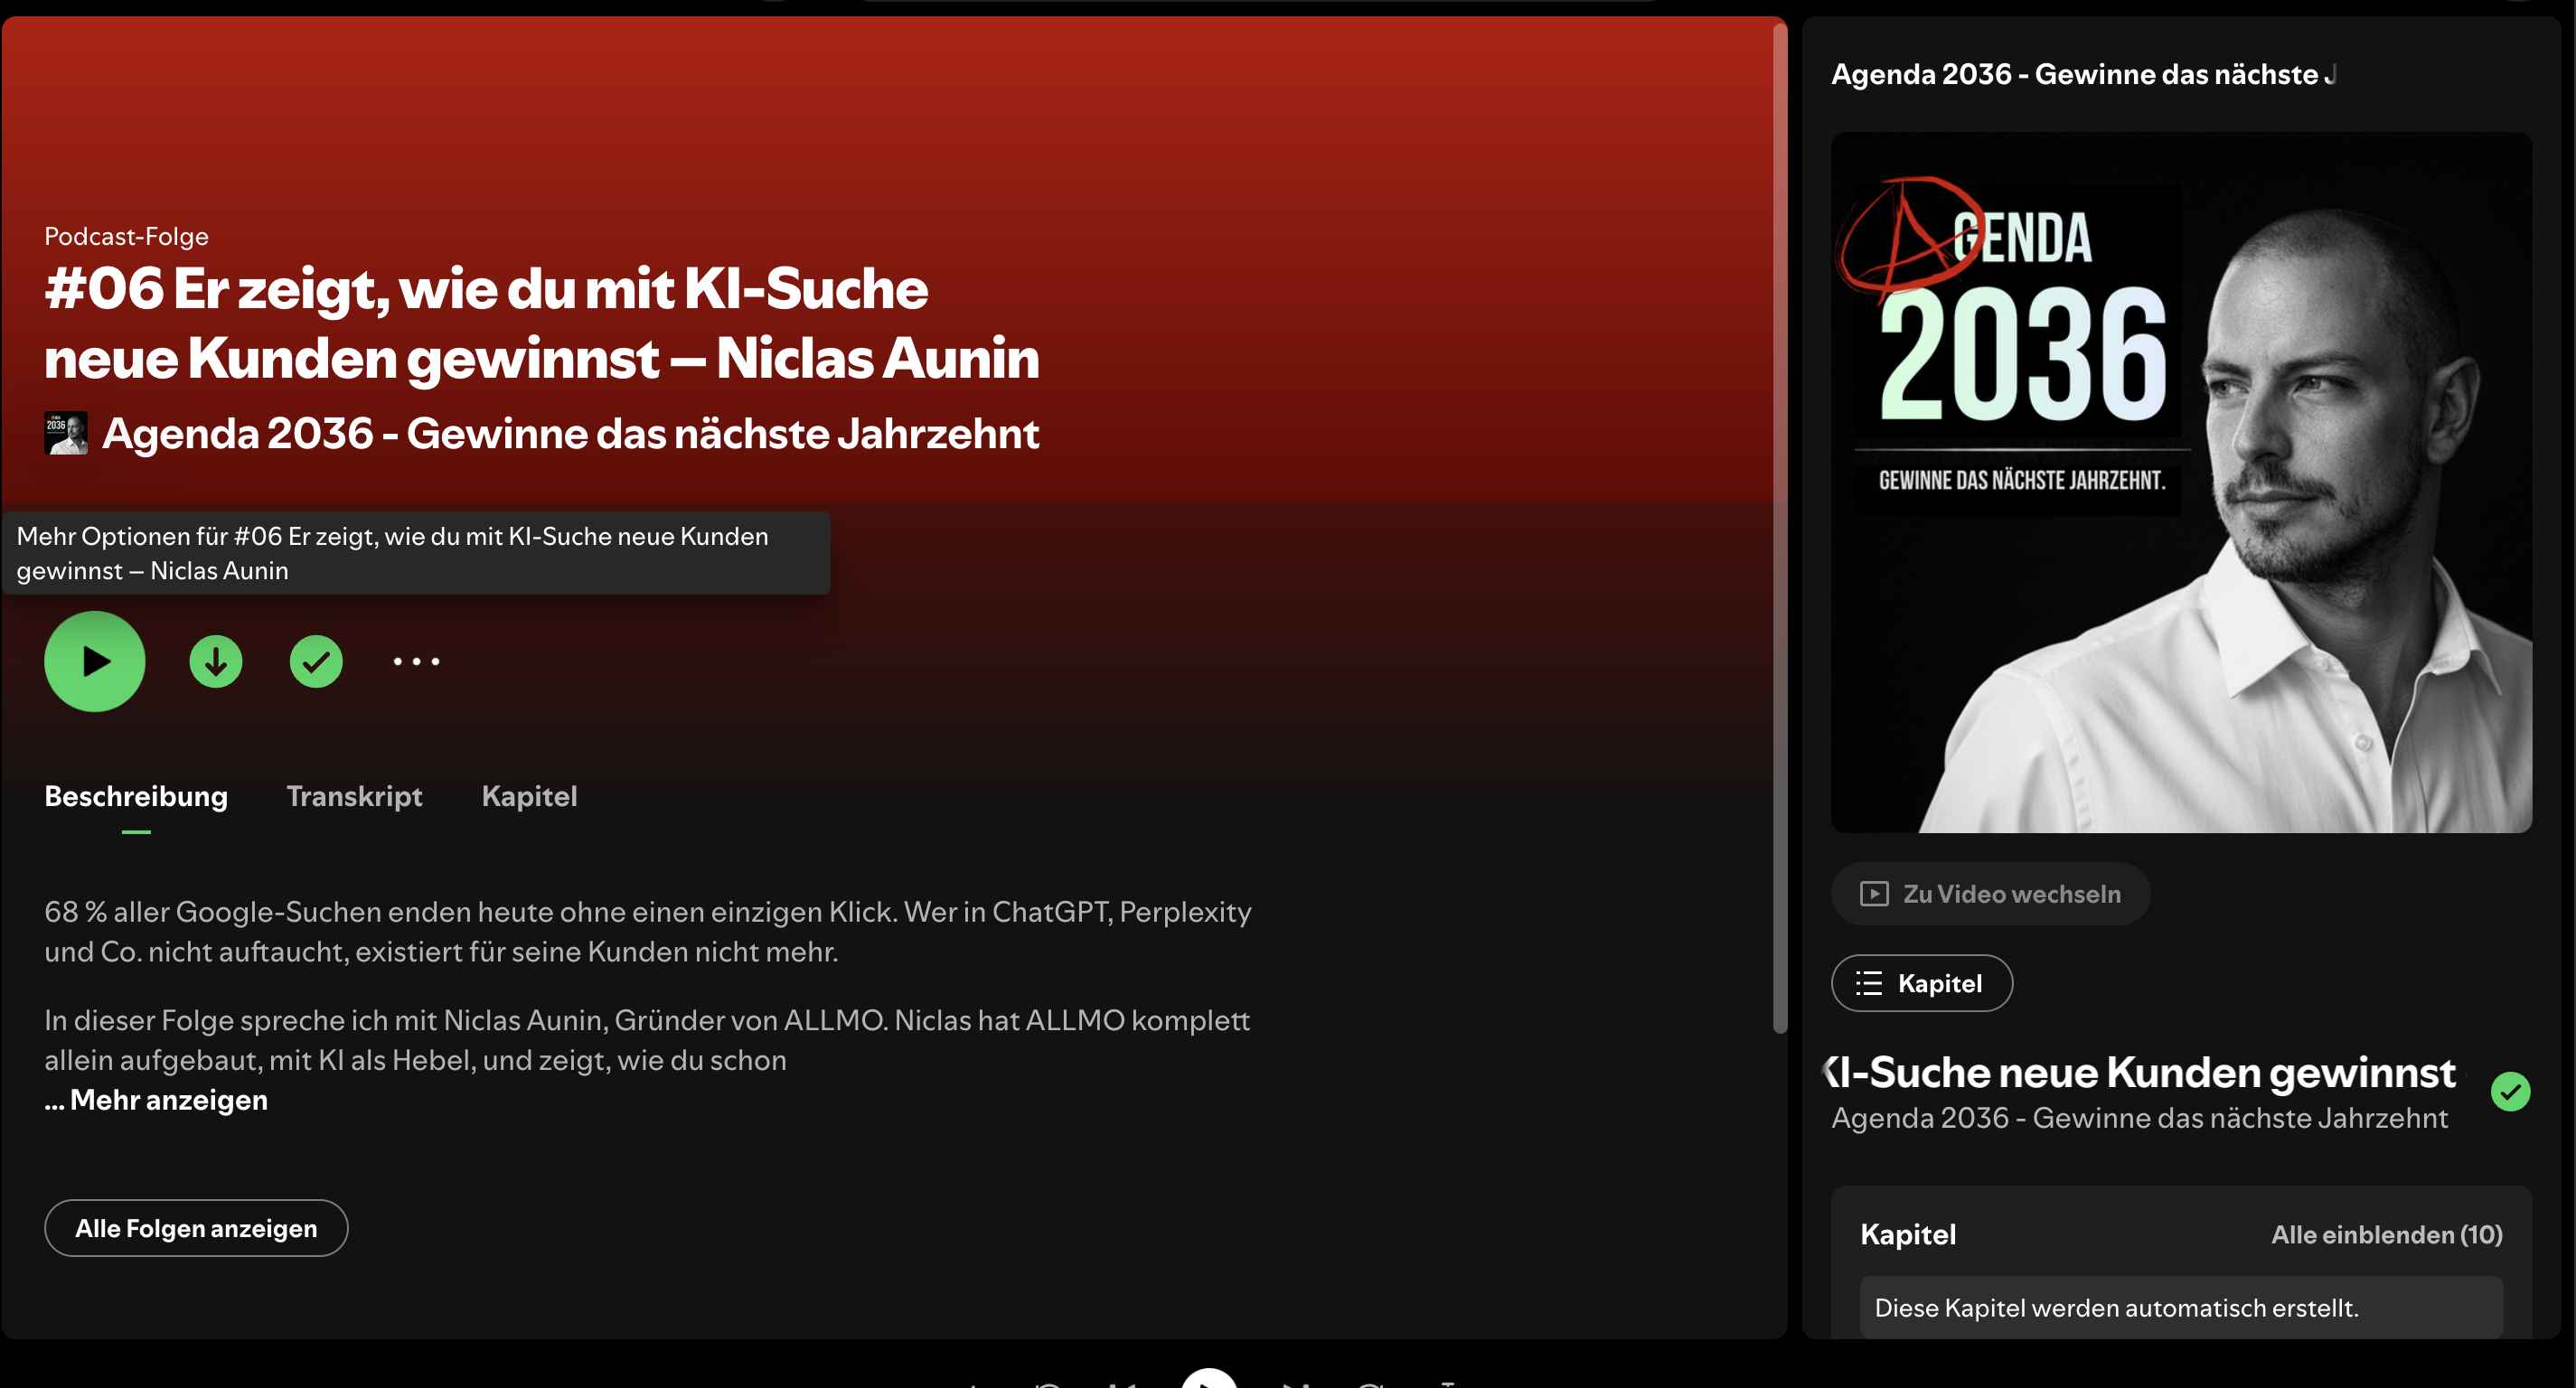Expand all chapters via Alle einblenden (10)
Image resolution: width=2576 pixels, height=1388 pixels.
point(2386,1234)
